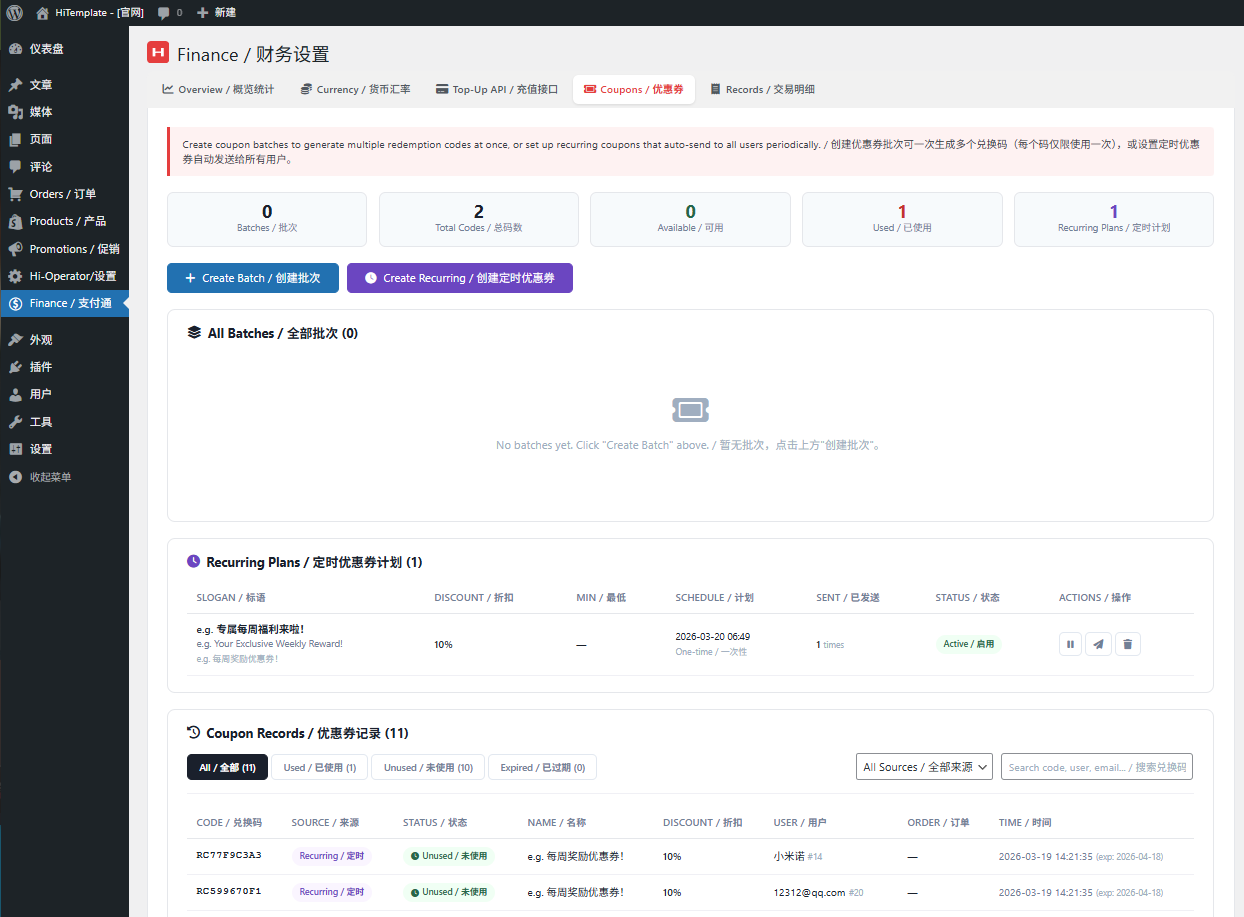Send the recurring coupon now via paper-plane icon
This screenshot has height=917, width=1244.
click(x=1098, y=644)
